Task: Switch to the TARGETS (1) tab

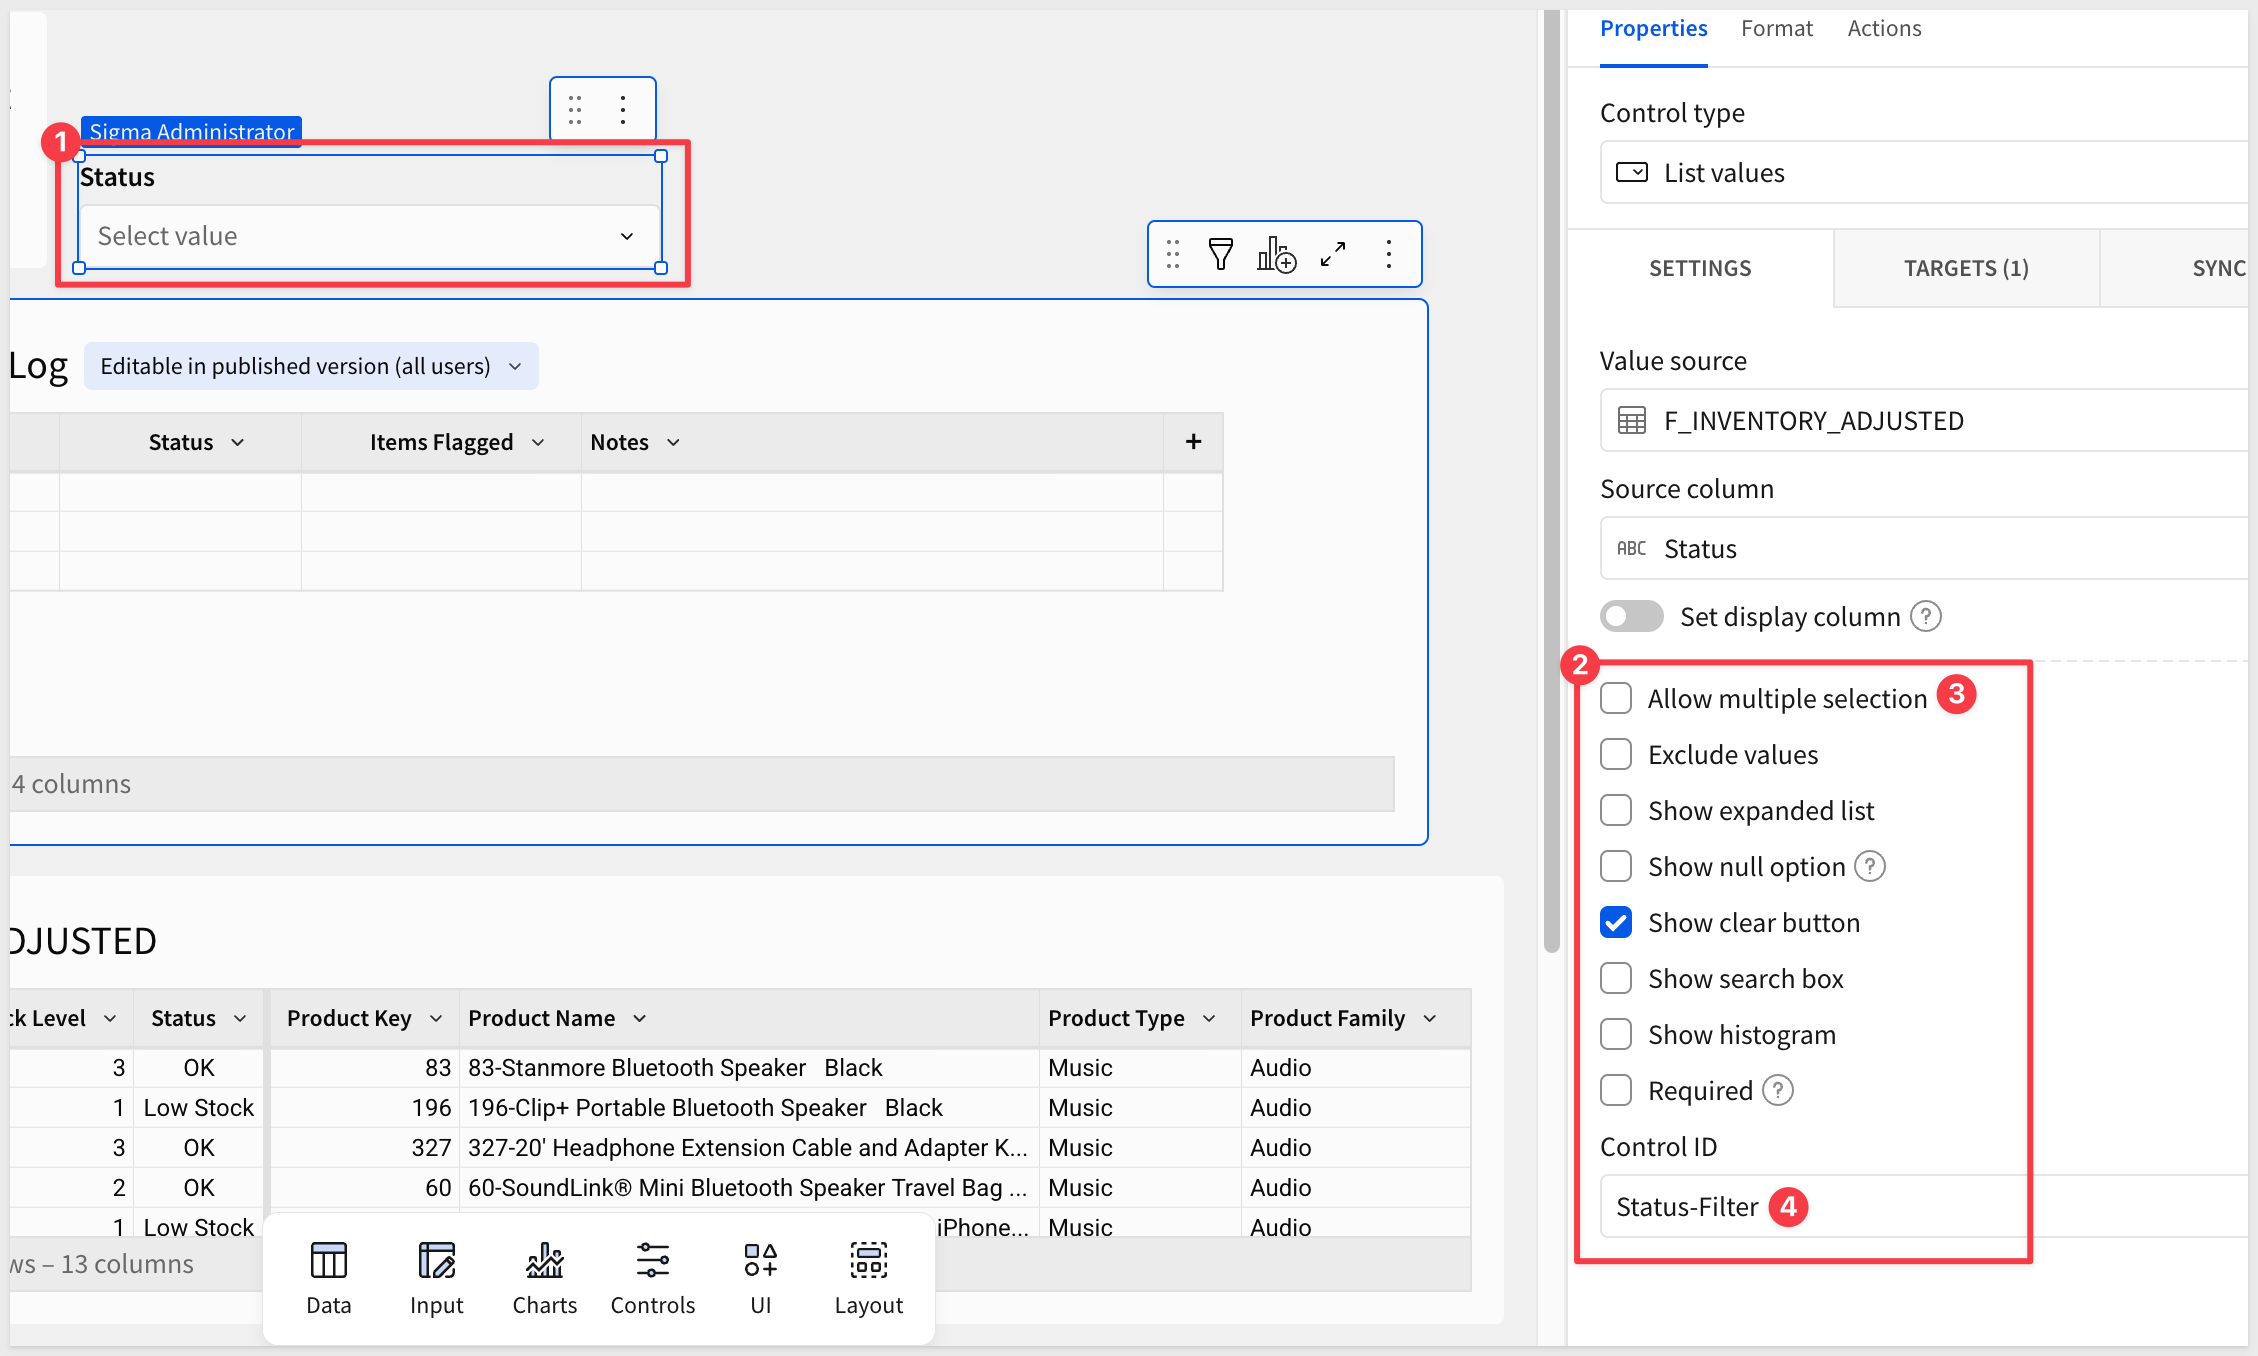Action: [1965, 268]
